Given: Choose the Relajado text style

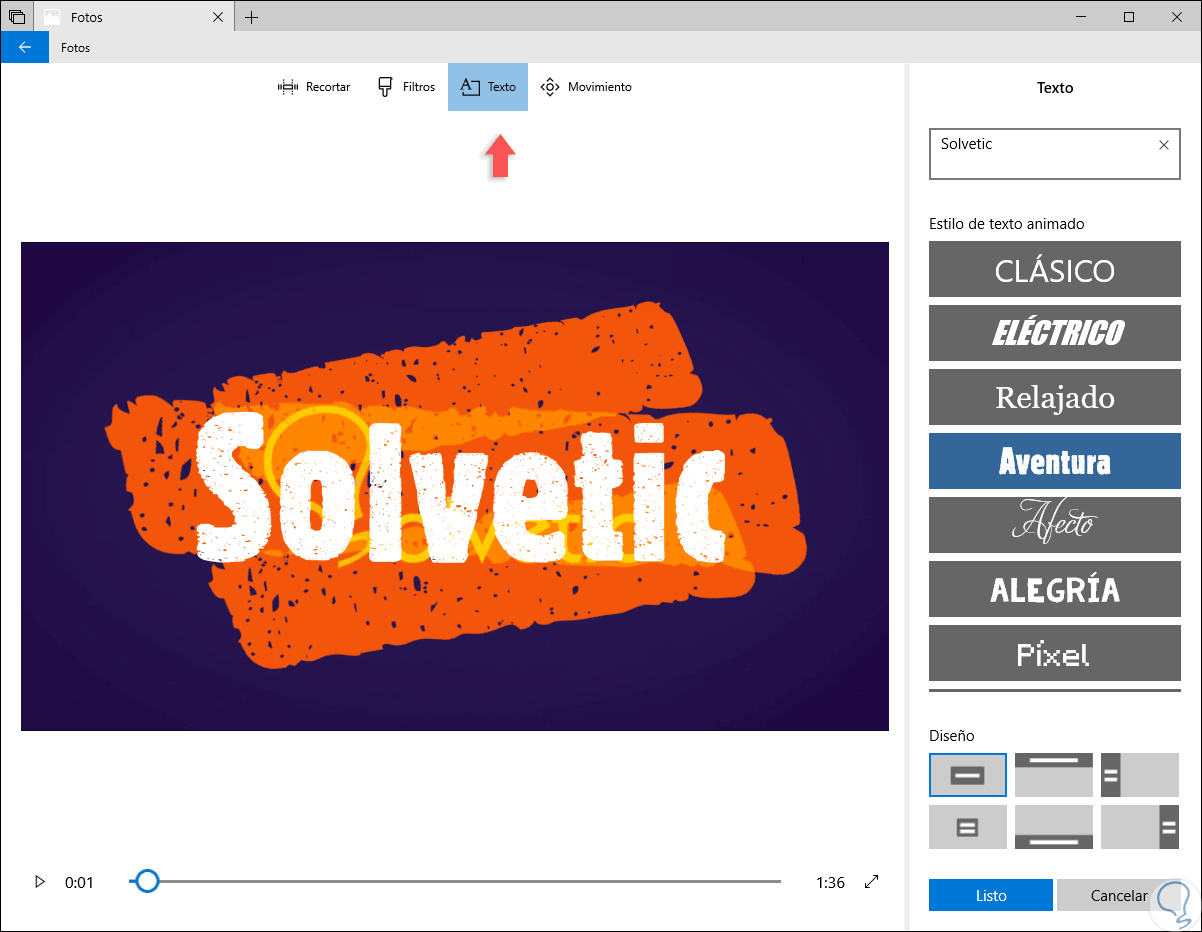Looking at the screenshot, I should [x=1055, y=397].
